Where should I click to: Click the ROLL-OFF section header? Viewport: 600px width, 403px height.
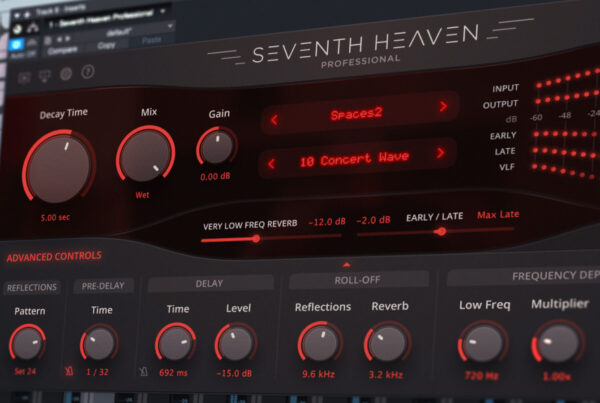[358, 280]
